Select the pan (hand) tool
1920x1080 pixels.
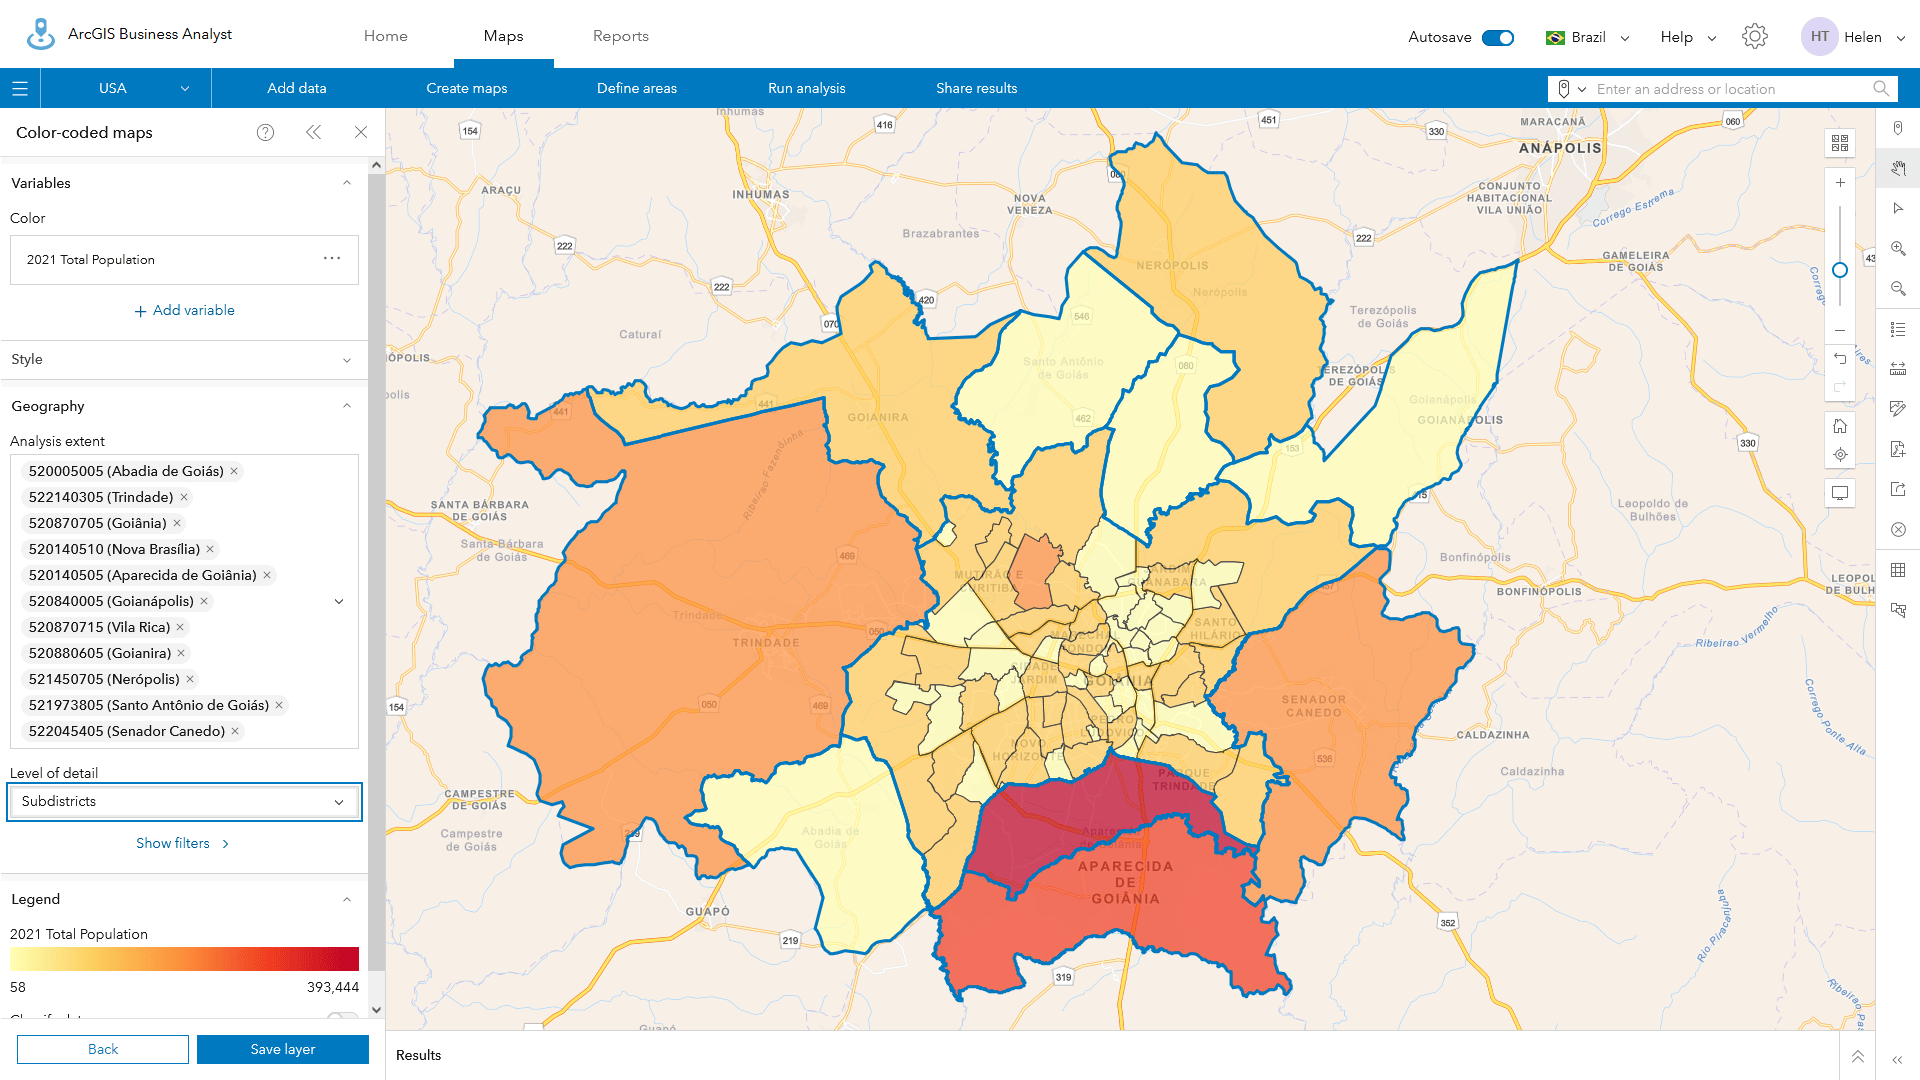[x=1897, y=170]
